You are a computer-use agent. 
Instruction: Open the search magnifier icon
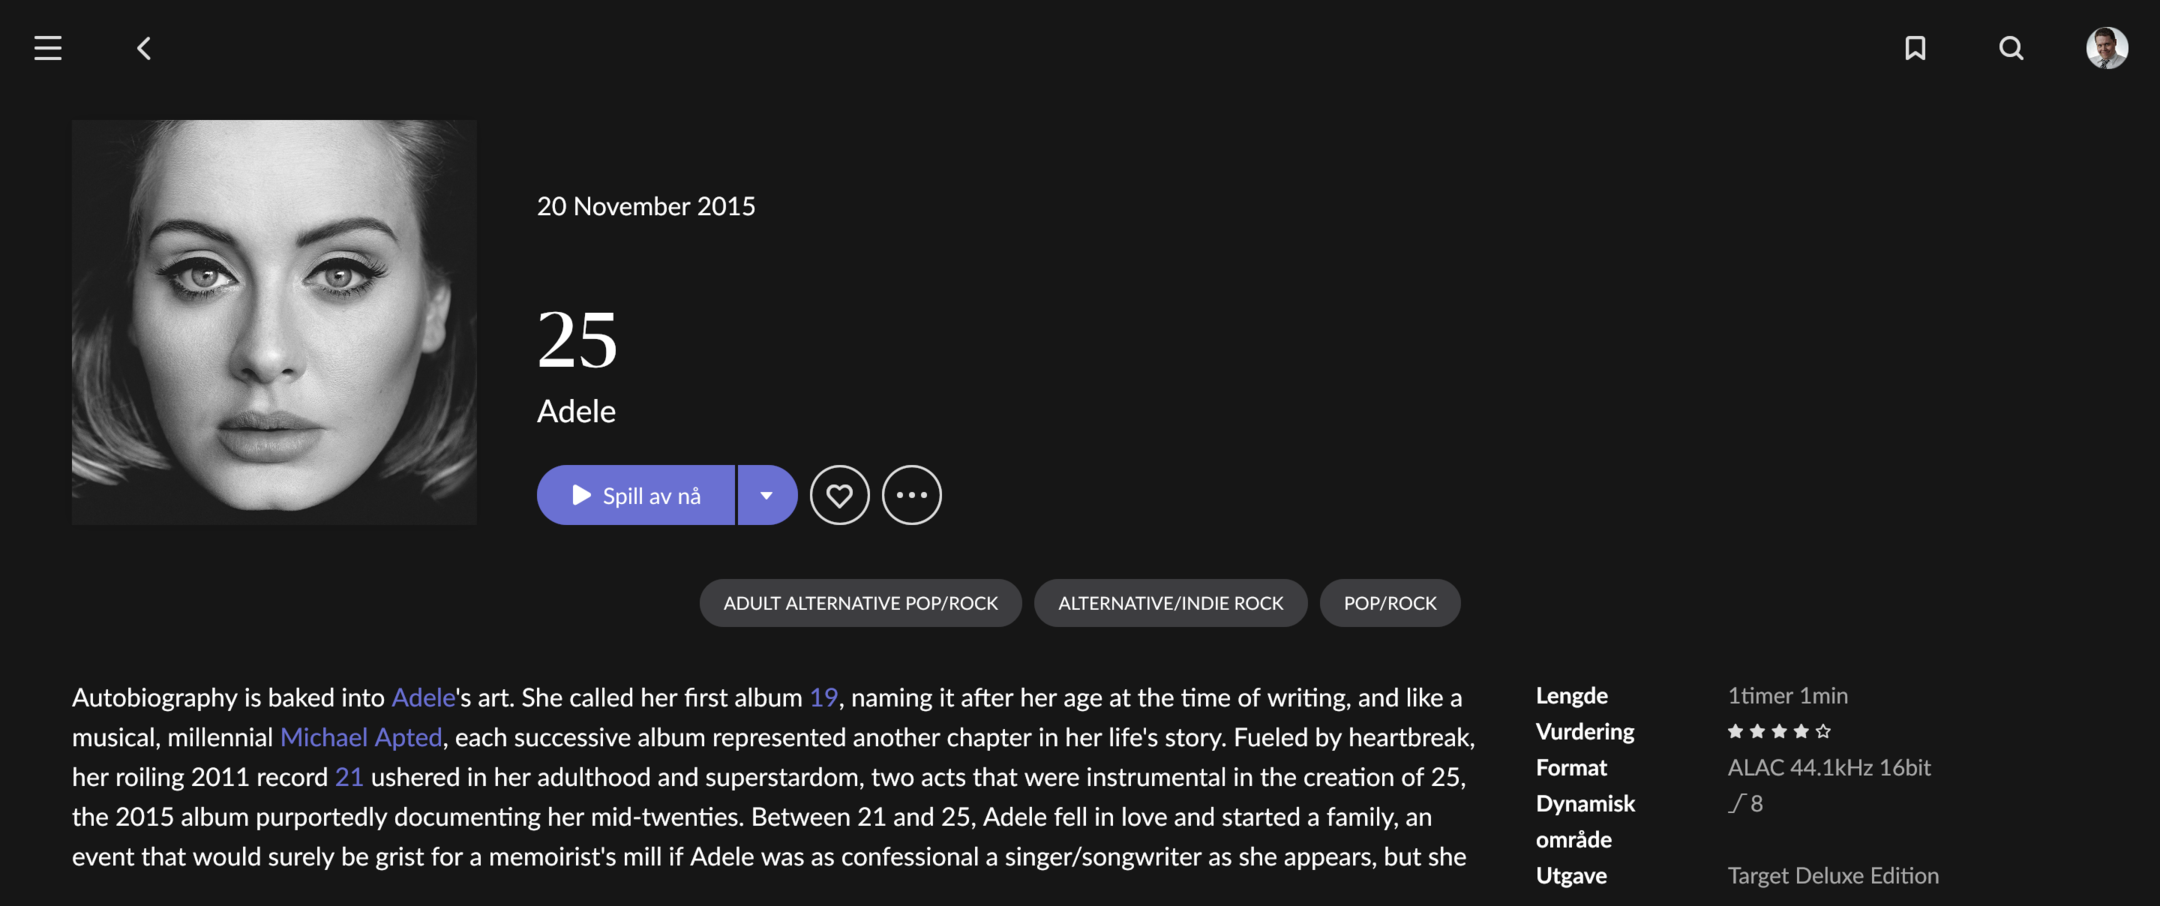[x=2011, y=48]
